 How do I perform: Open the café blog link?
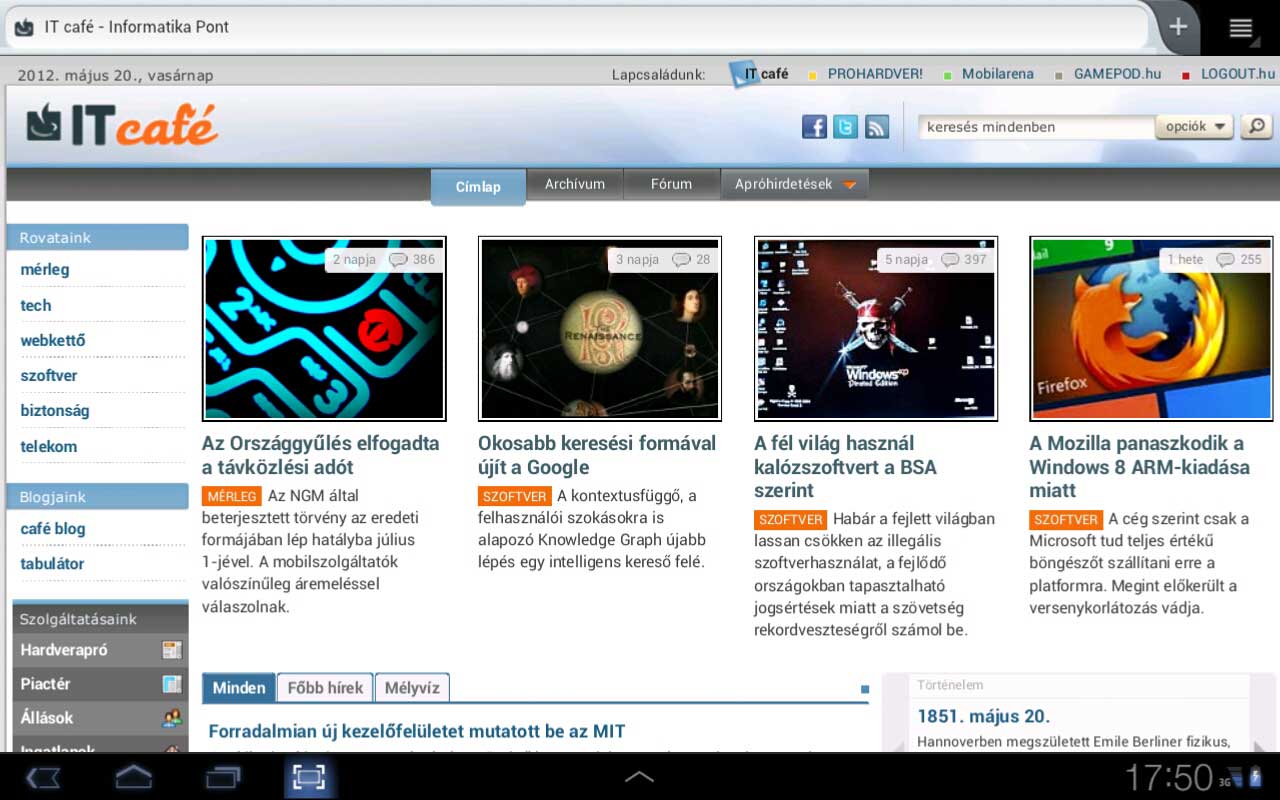click(x=53, y=529)
